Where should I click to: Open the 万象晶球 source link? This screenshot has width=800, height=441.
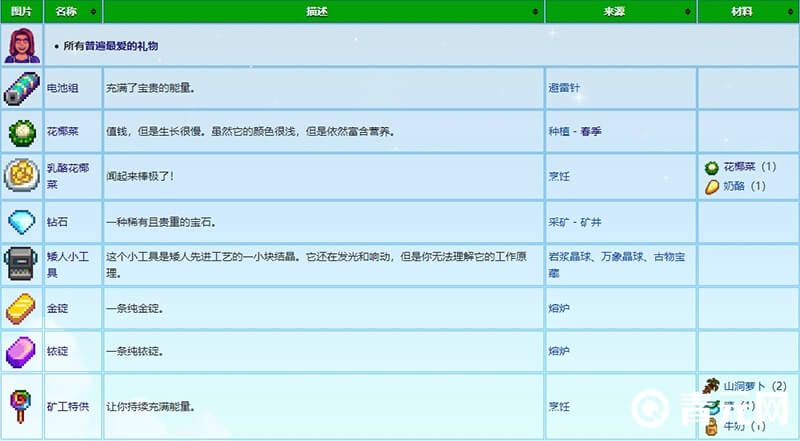pyautogui.click(x=622, y=257)
